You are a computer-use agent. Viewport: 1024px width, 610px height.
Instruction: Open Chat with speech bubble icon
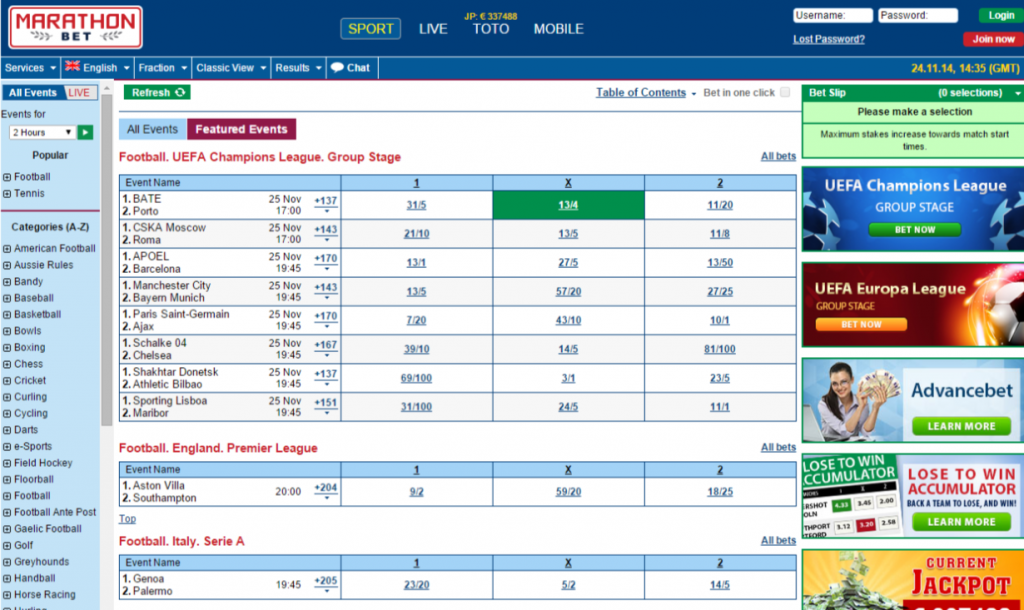click(350, 68)
